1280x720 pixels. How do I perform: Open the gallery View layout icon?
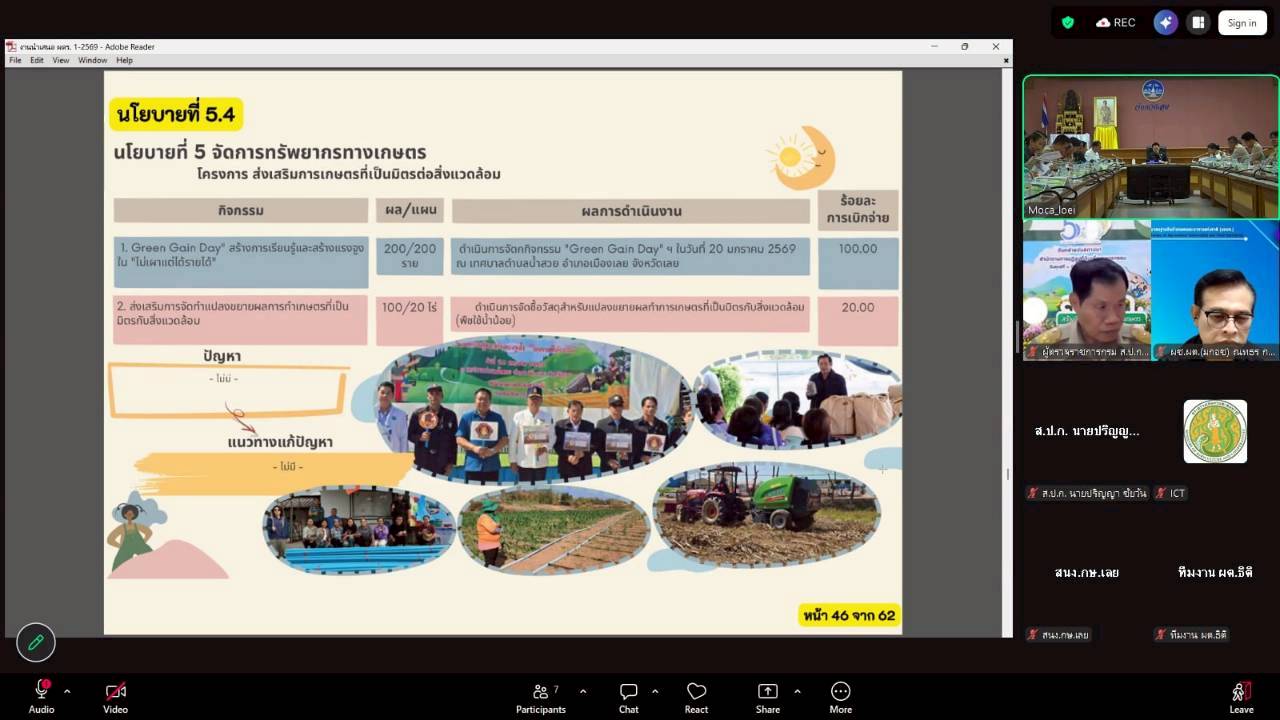pyautogui.click(x=1198, y=22)
